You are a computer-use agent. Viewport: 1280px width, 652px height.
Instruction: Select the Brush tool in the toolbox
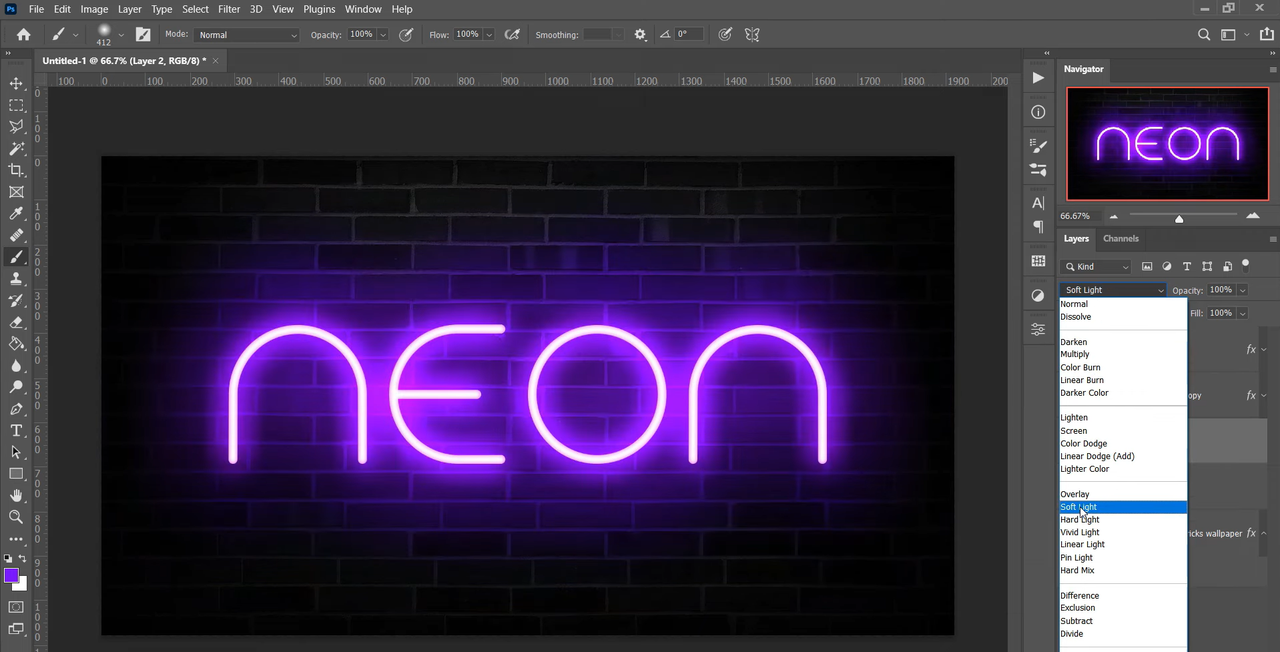[16, 257]
